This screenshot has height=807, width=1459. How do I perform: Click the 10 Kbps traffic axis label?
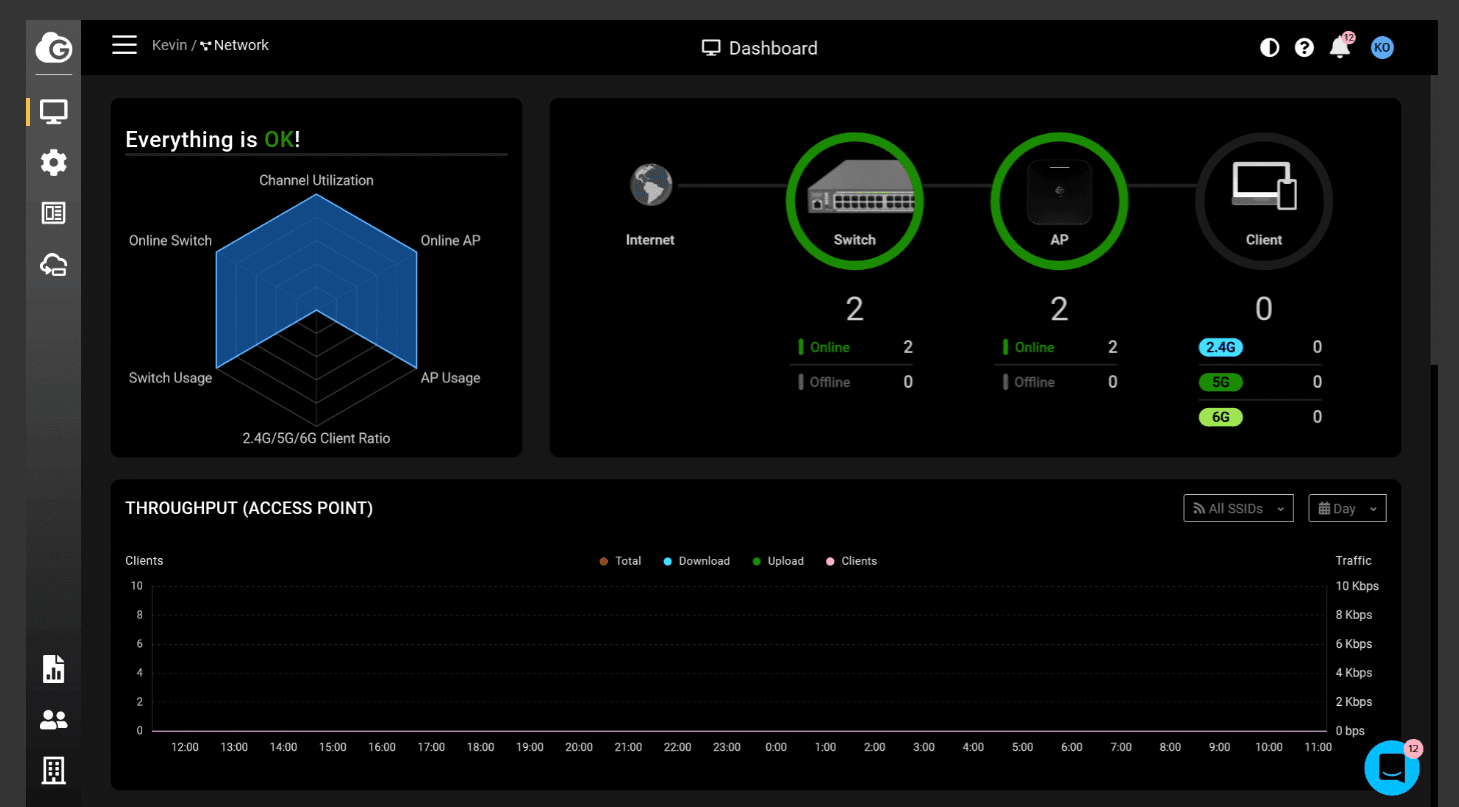click(1357, 586)
